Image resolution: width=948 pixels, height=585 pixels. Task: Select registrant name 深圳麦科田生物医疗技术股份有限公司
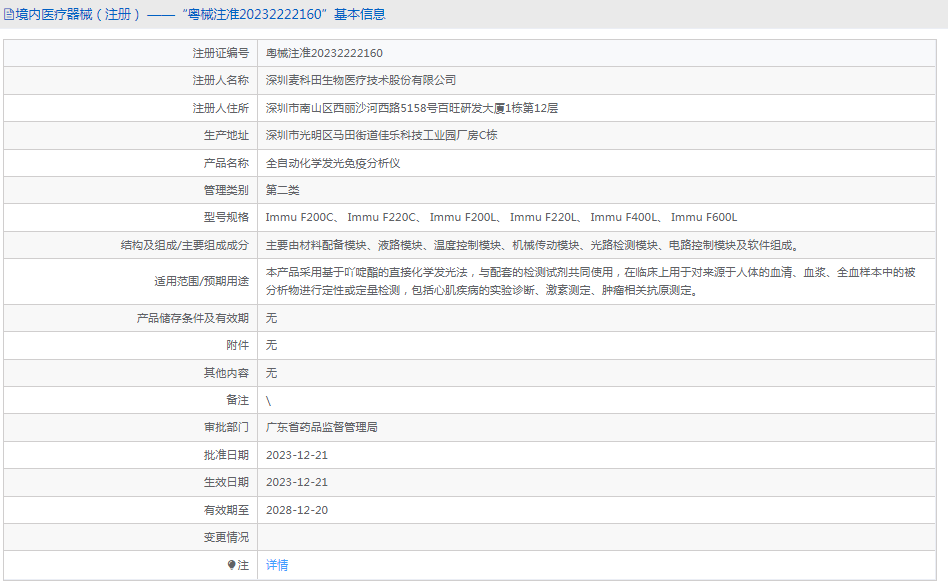click(x=361, y=80)
